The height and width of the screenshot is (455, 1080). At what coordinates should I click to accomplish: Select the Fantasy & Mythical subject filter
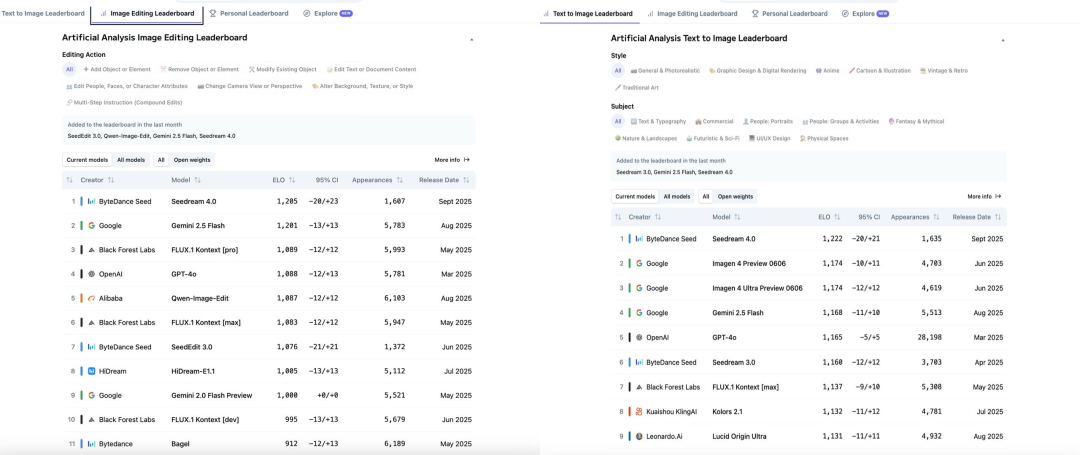[x=915, y=121]
